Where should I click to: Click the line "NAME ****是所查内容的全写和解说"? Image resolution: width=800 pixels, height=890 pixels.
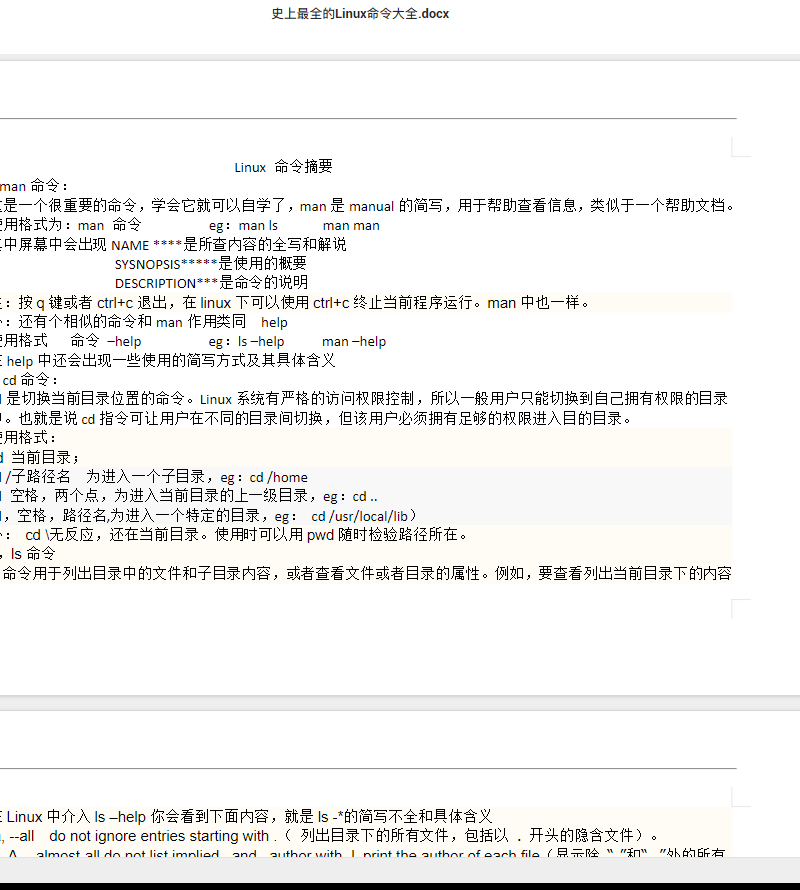pyautogui.click(x=229, y=245)
